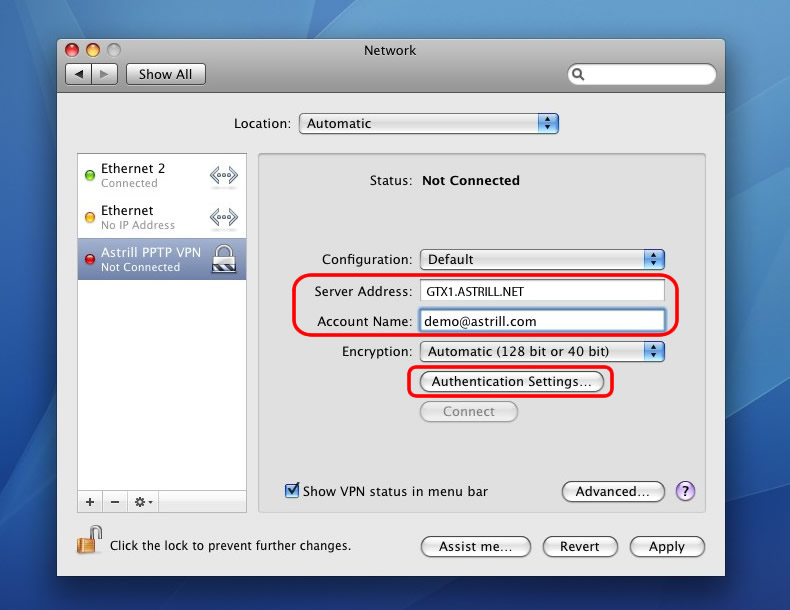790x610 pixels.
Task: Select Astrill PPTP VPN service
Action: pos(162,259)
